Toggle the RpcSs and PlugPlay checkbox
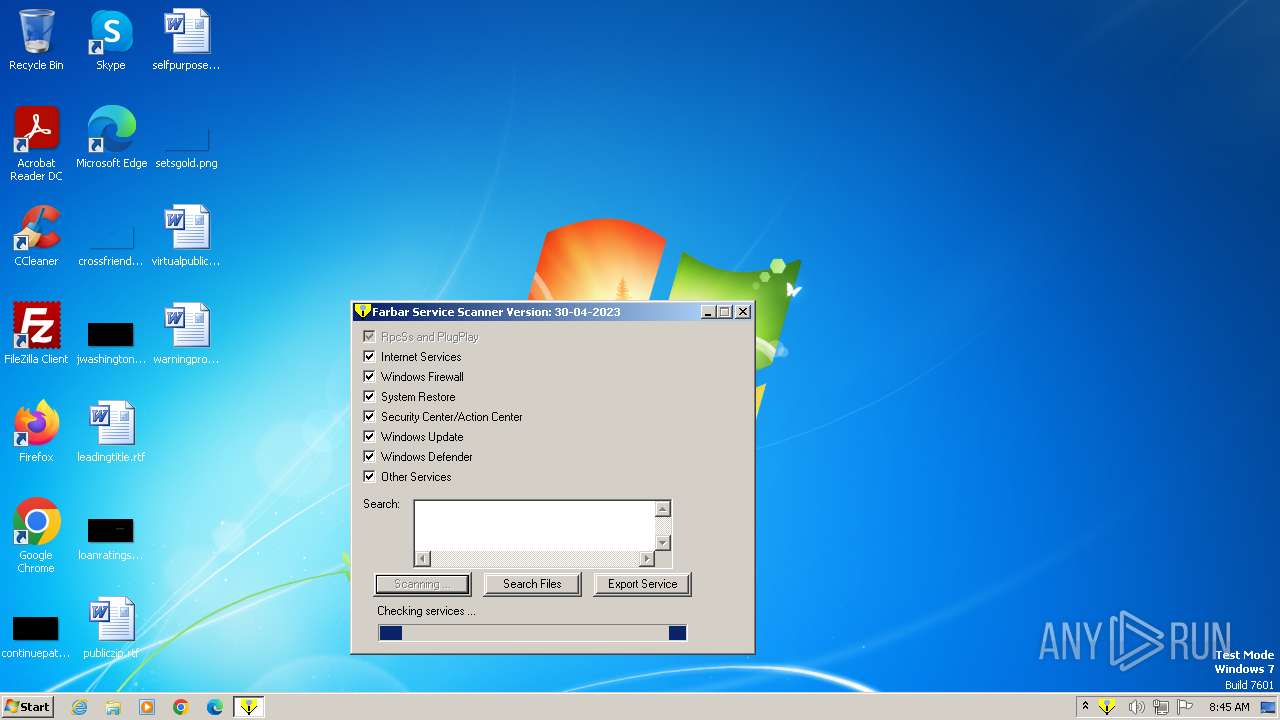The height and width of the screenshot is (720, 1280). click(370, 337)
